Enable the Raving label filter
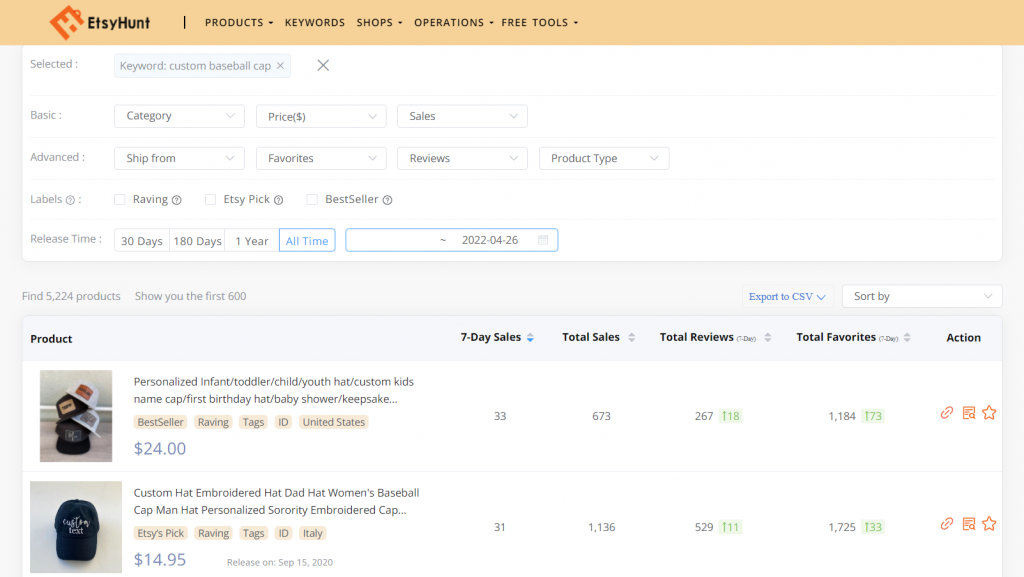1024x577 pixels. (118, 199)
